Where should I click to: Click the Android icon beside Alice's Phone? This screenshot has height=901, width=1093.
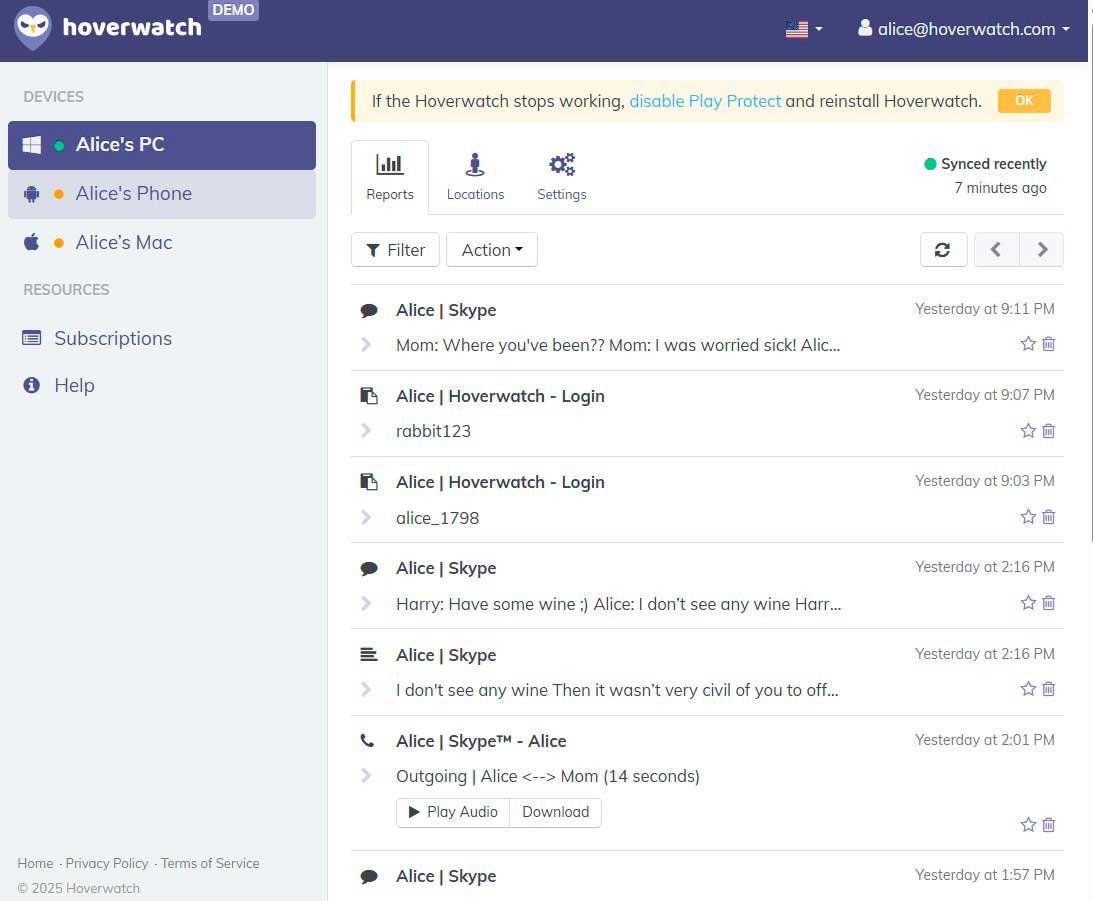31,194
